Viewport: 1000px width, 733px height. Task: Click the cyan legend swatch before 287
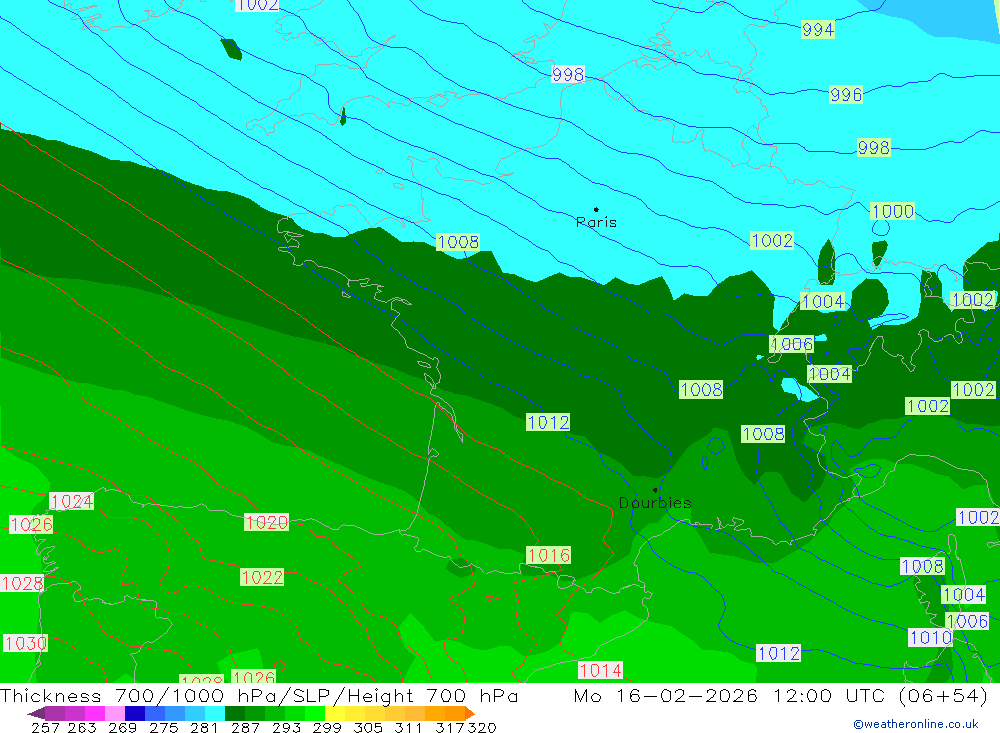[x=215, y=713]
